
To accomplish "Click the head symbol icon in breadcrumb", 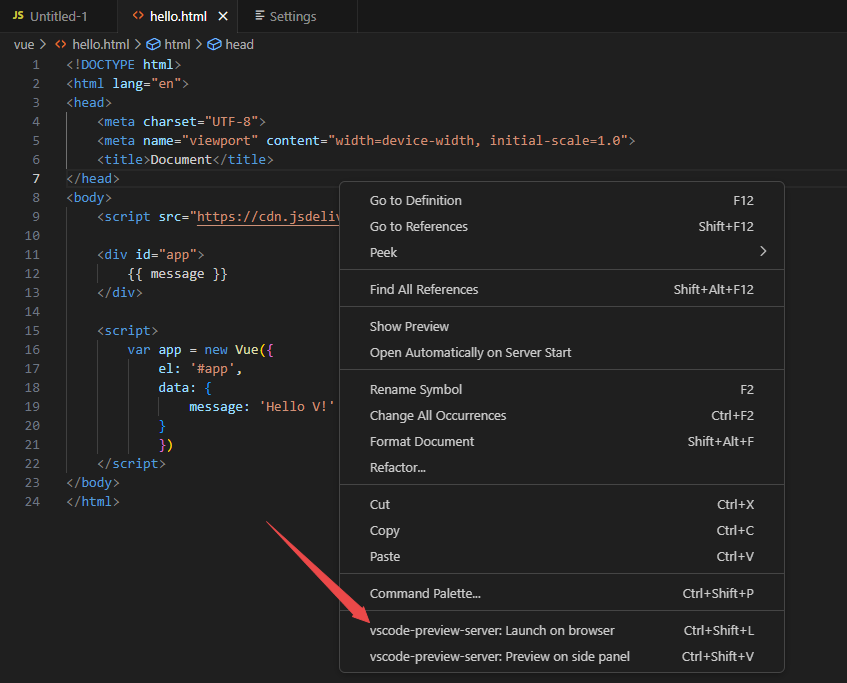I will 214,44.
